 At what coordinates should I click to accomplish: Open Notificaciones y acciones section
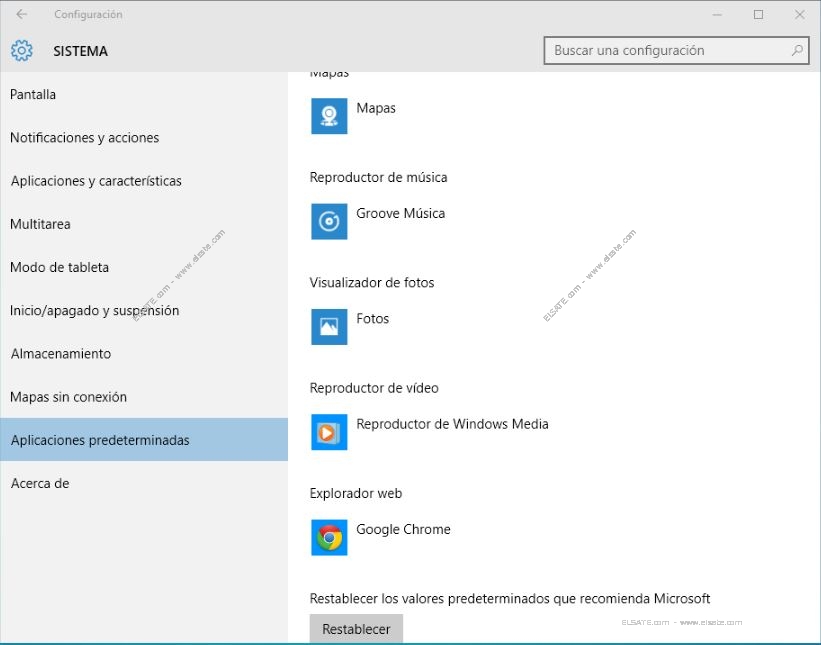click(144, 137)
